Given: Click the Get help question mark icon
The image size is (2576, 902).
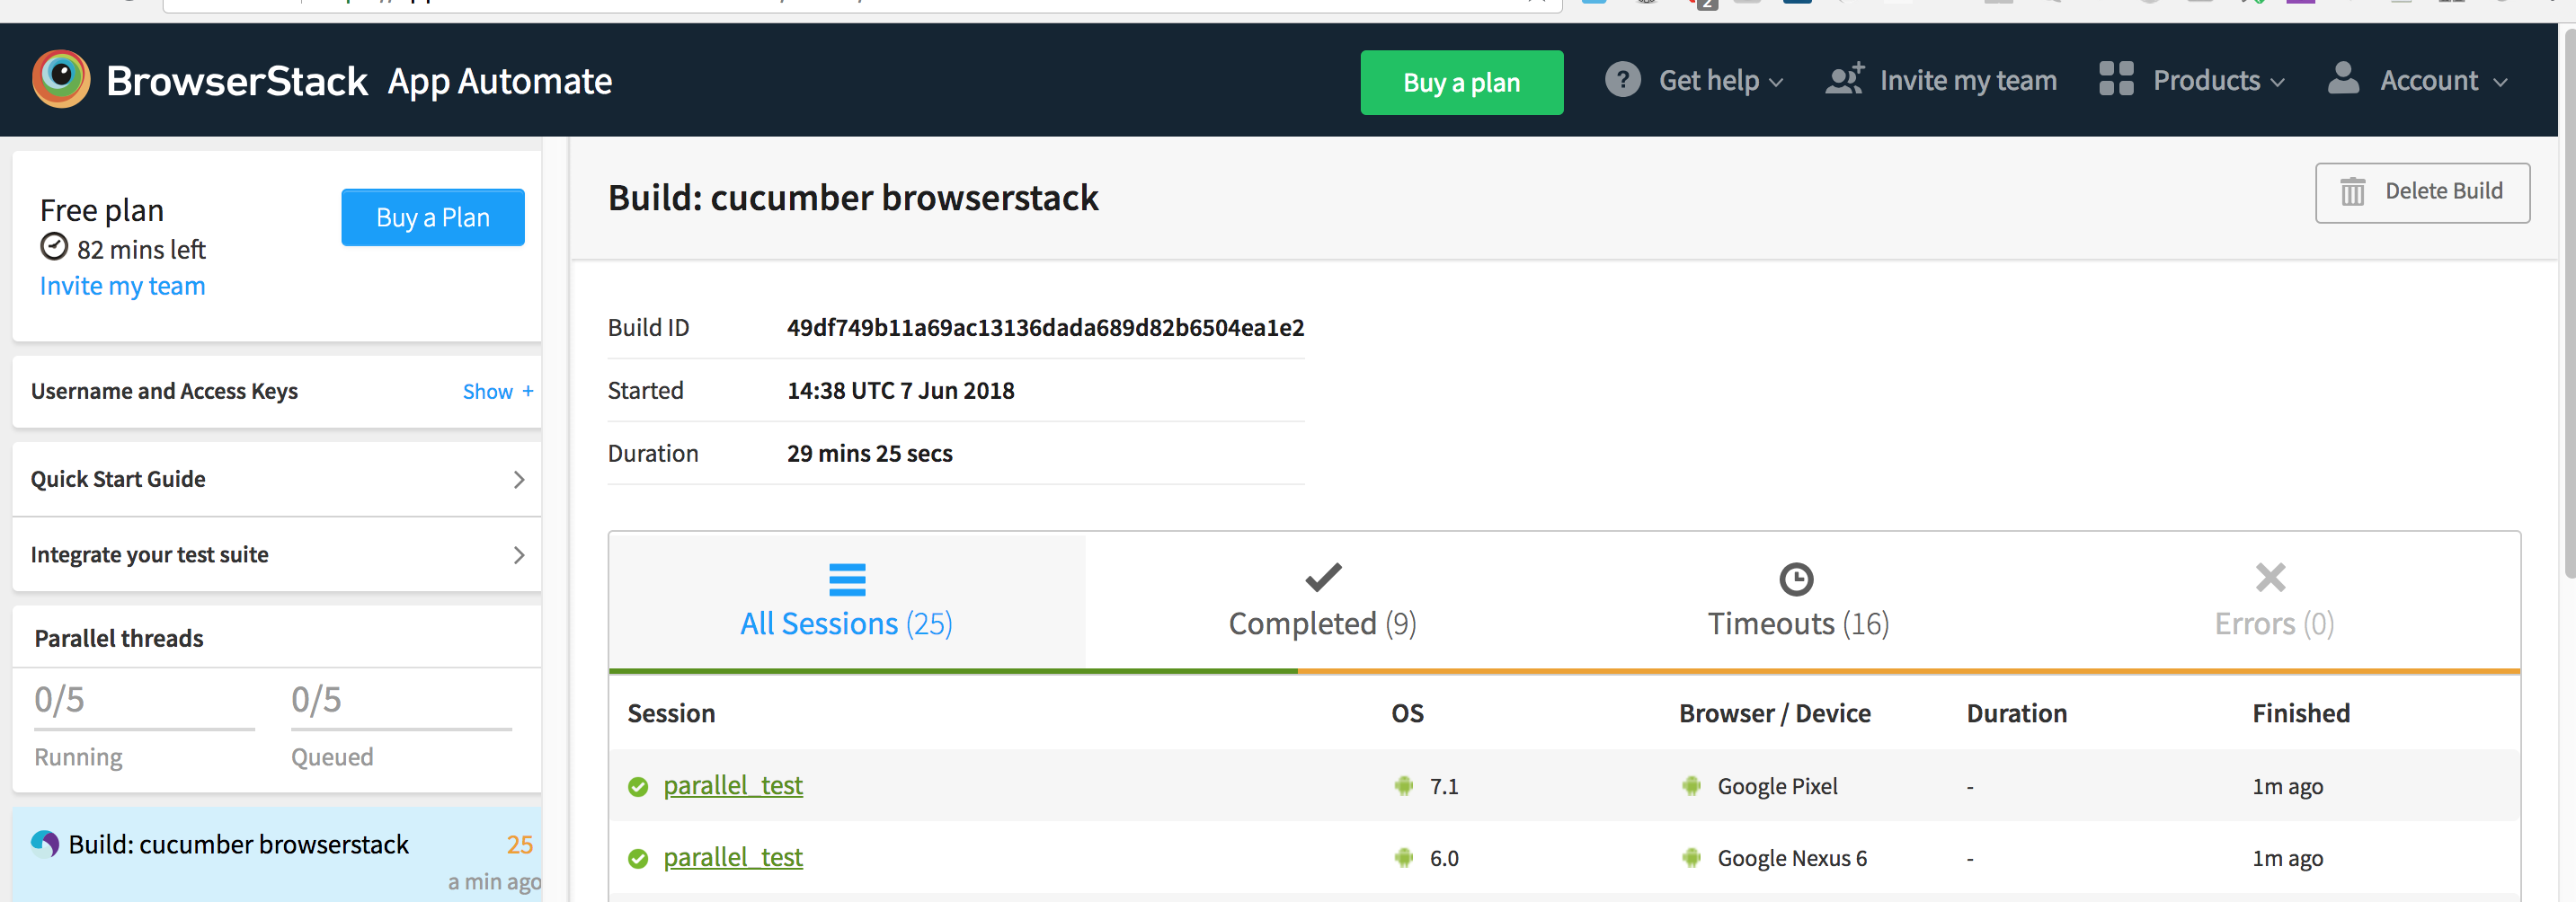Looking at the screenshot, I should coord(1622,79).
